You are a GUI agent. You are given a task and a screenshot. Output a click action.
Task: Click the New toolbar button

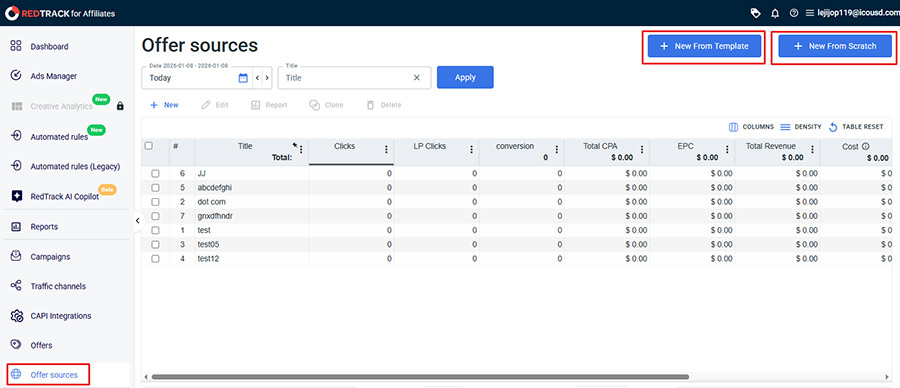(164, 105)
